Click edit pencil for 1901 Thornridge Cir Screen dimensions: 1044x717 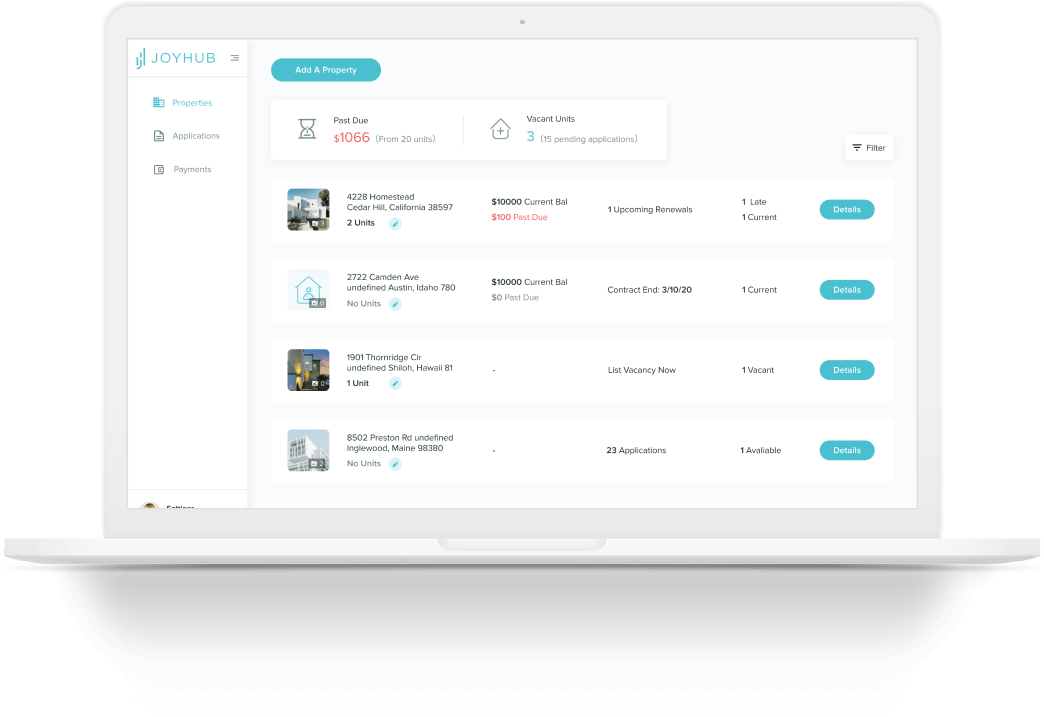pyautogui.click(x=395, y=384)
